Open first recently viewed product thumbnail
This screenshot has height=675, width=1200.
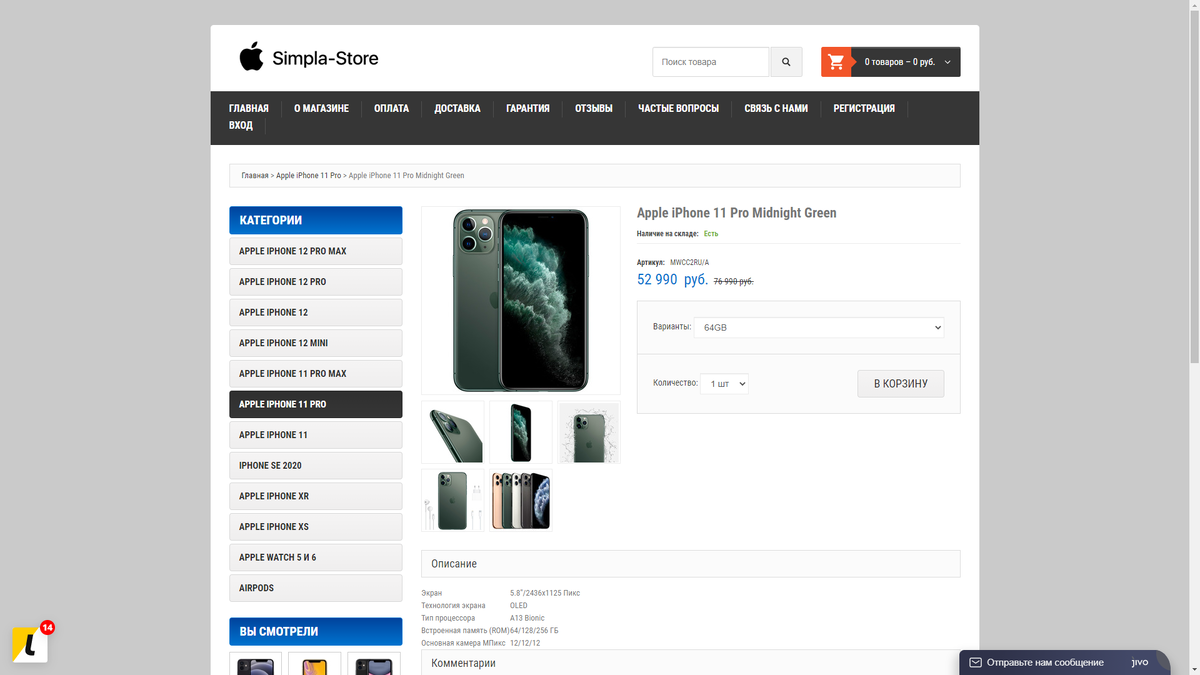tap(255, 664)
